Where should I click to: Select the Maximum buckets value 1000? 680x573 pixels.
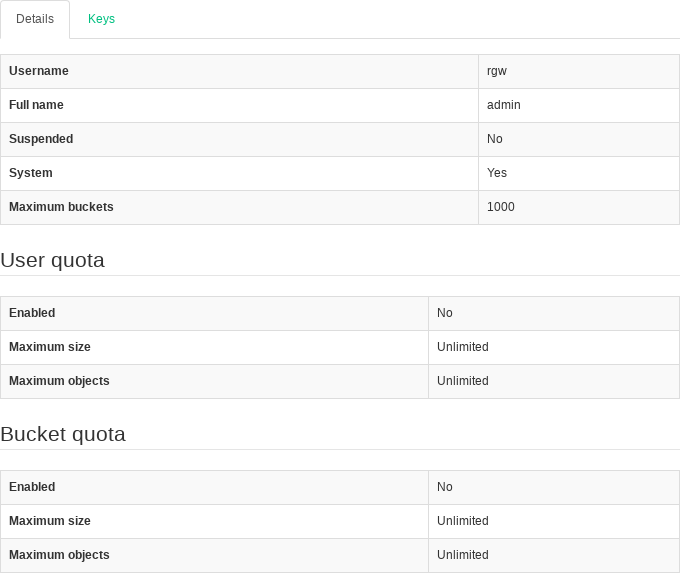pyautogui.click(x=500, y=207)
